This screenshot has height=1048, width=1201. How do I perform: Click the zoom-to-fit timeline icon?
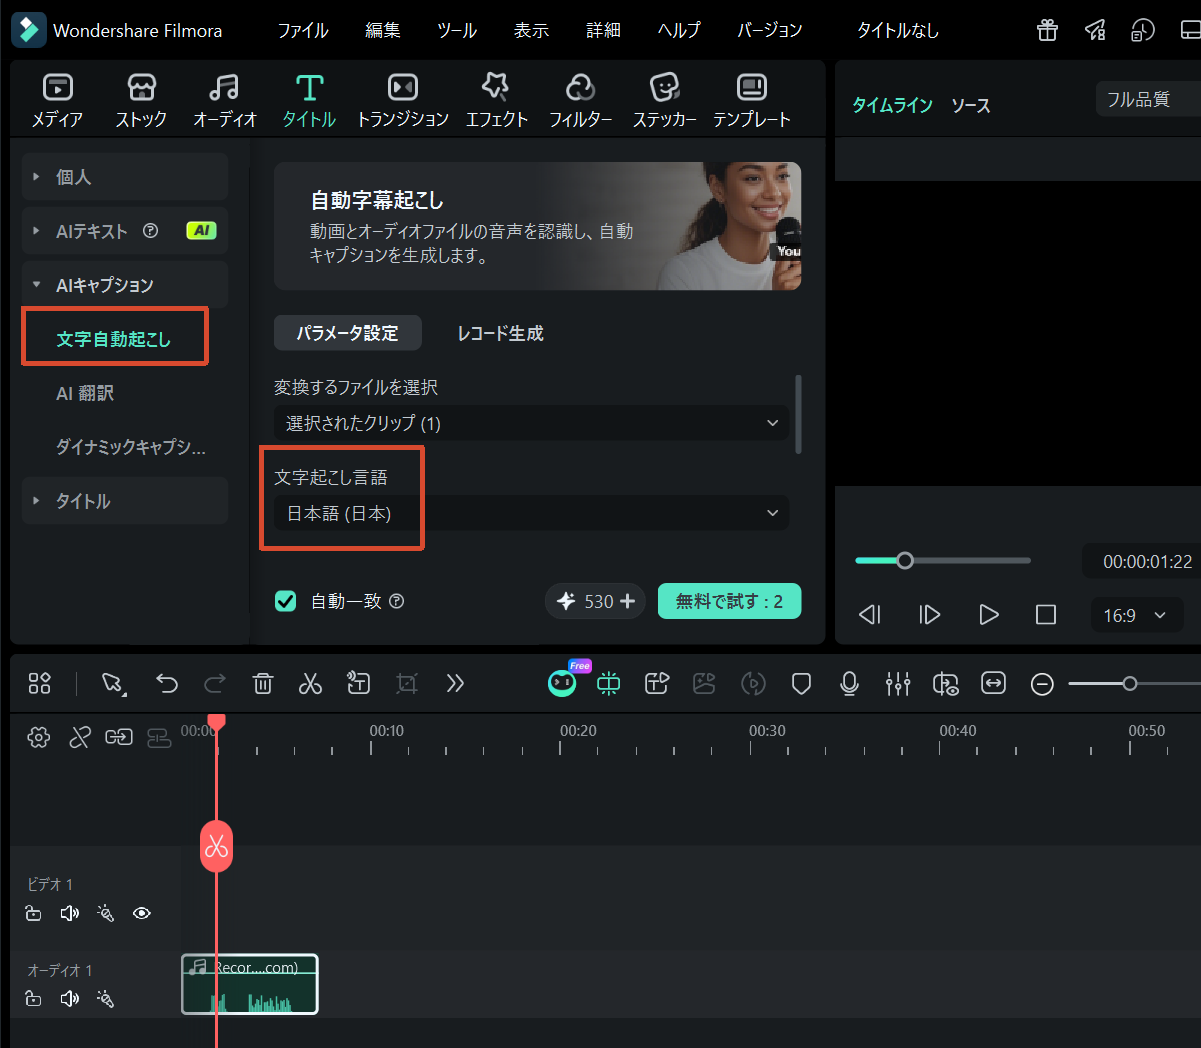993,683
